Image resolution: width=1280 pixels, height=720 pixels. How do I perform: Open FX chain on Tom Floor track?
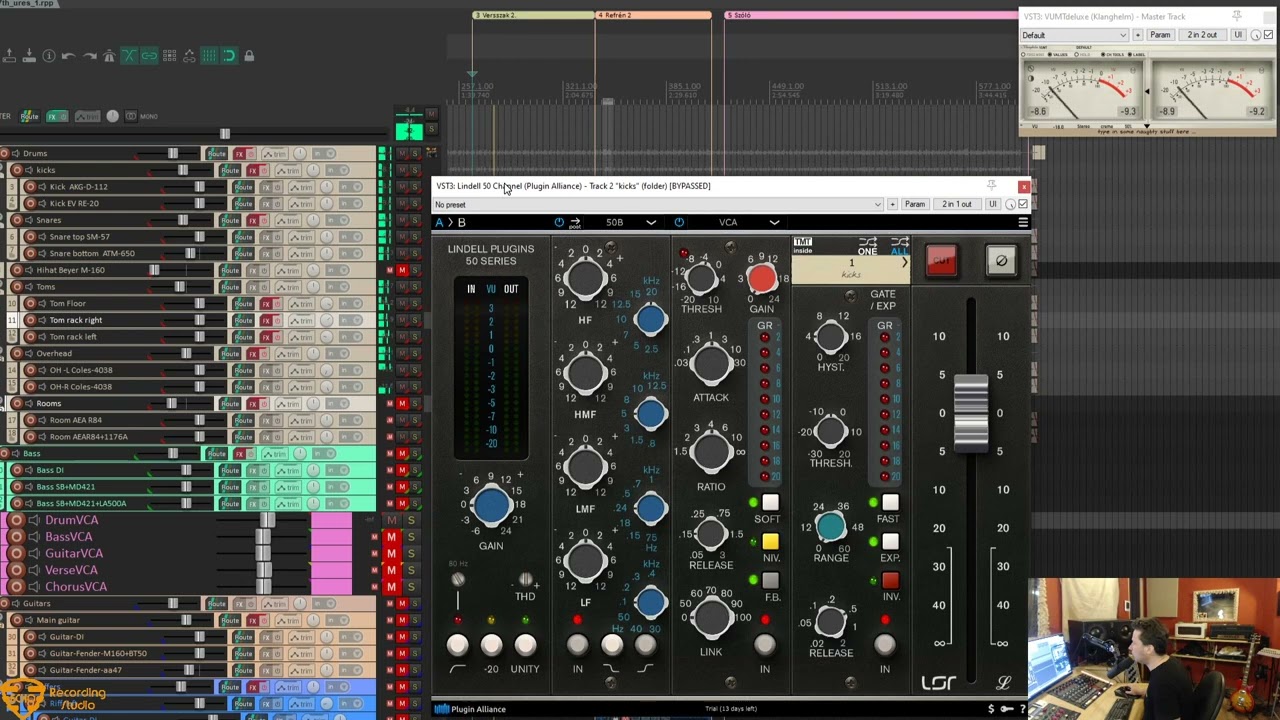(x=267, y=303)
